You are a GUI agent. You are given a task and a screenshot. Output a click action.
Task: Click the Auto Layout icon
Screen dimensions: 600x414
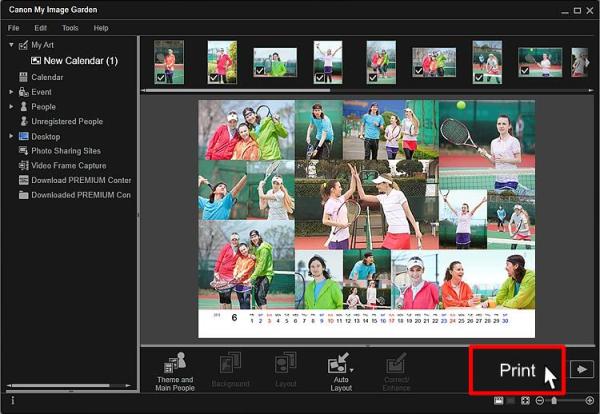(x=338, y=362)
